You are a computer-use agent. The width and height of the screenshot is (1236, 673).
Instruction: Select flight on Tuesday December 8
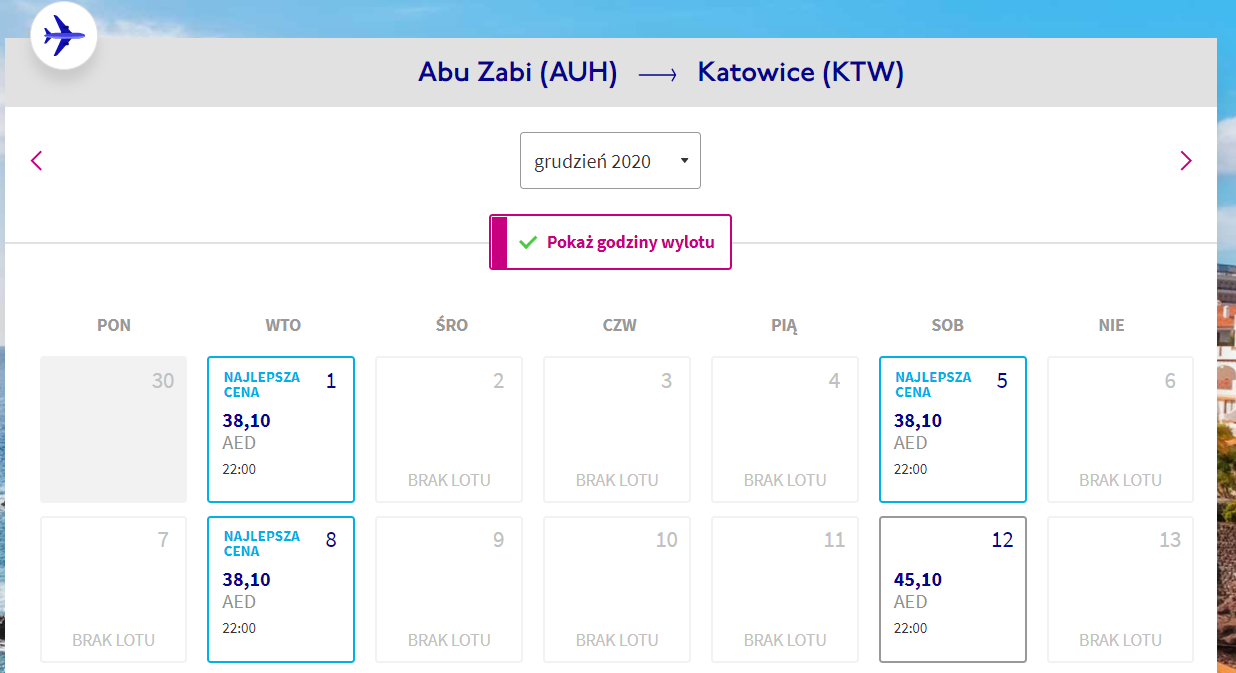pos(281,589)
